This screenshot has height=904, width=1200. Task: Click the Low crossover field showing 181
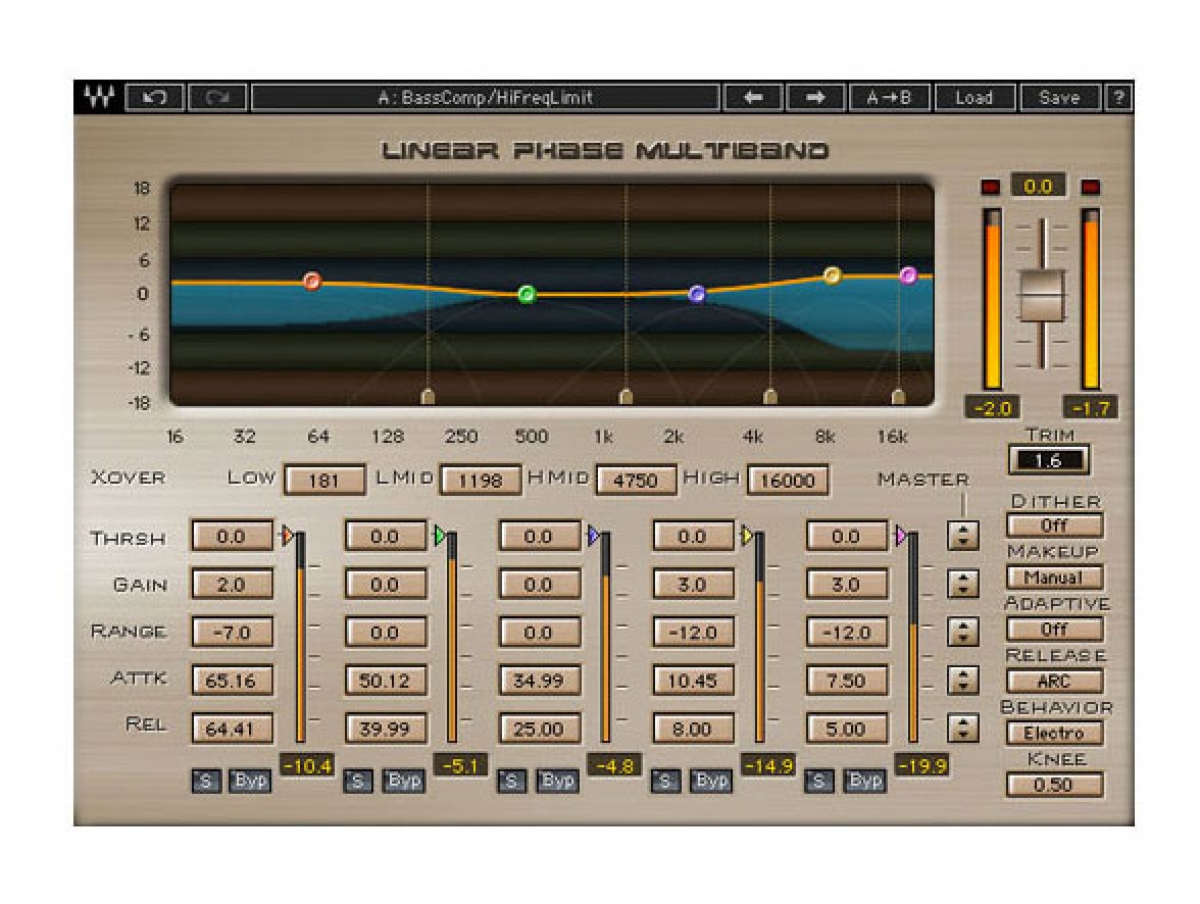(324, 480)
